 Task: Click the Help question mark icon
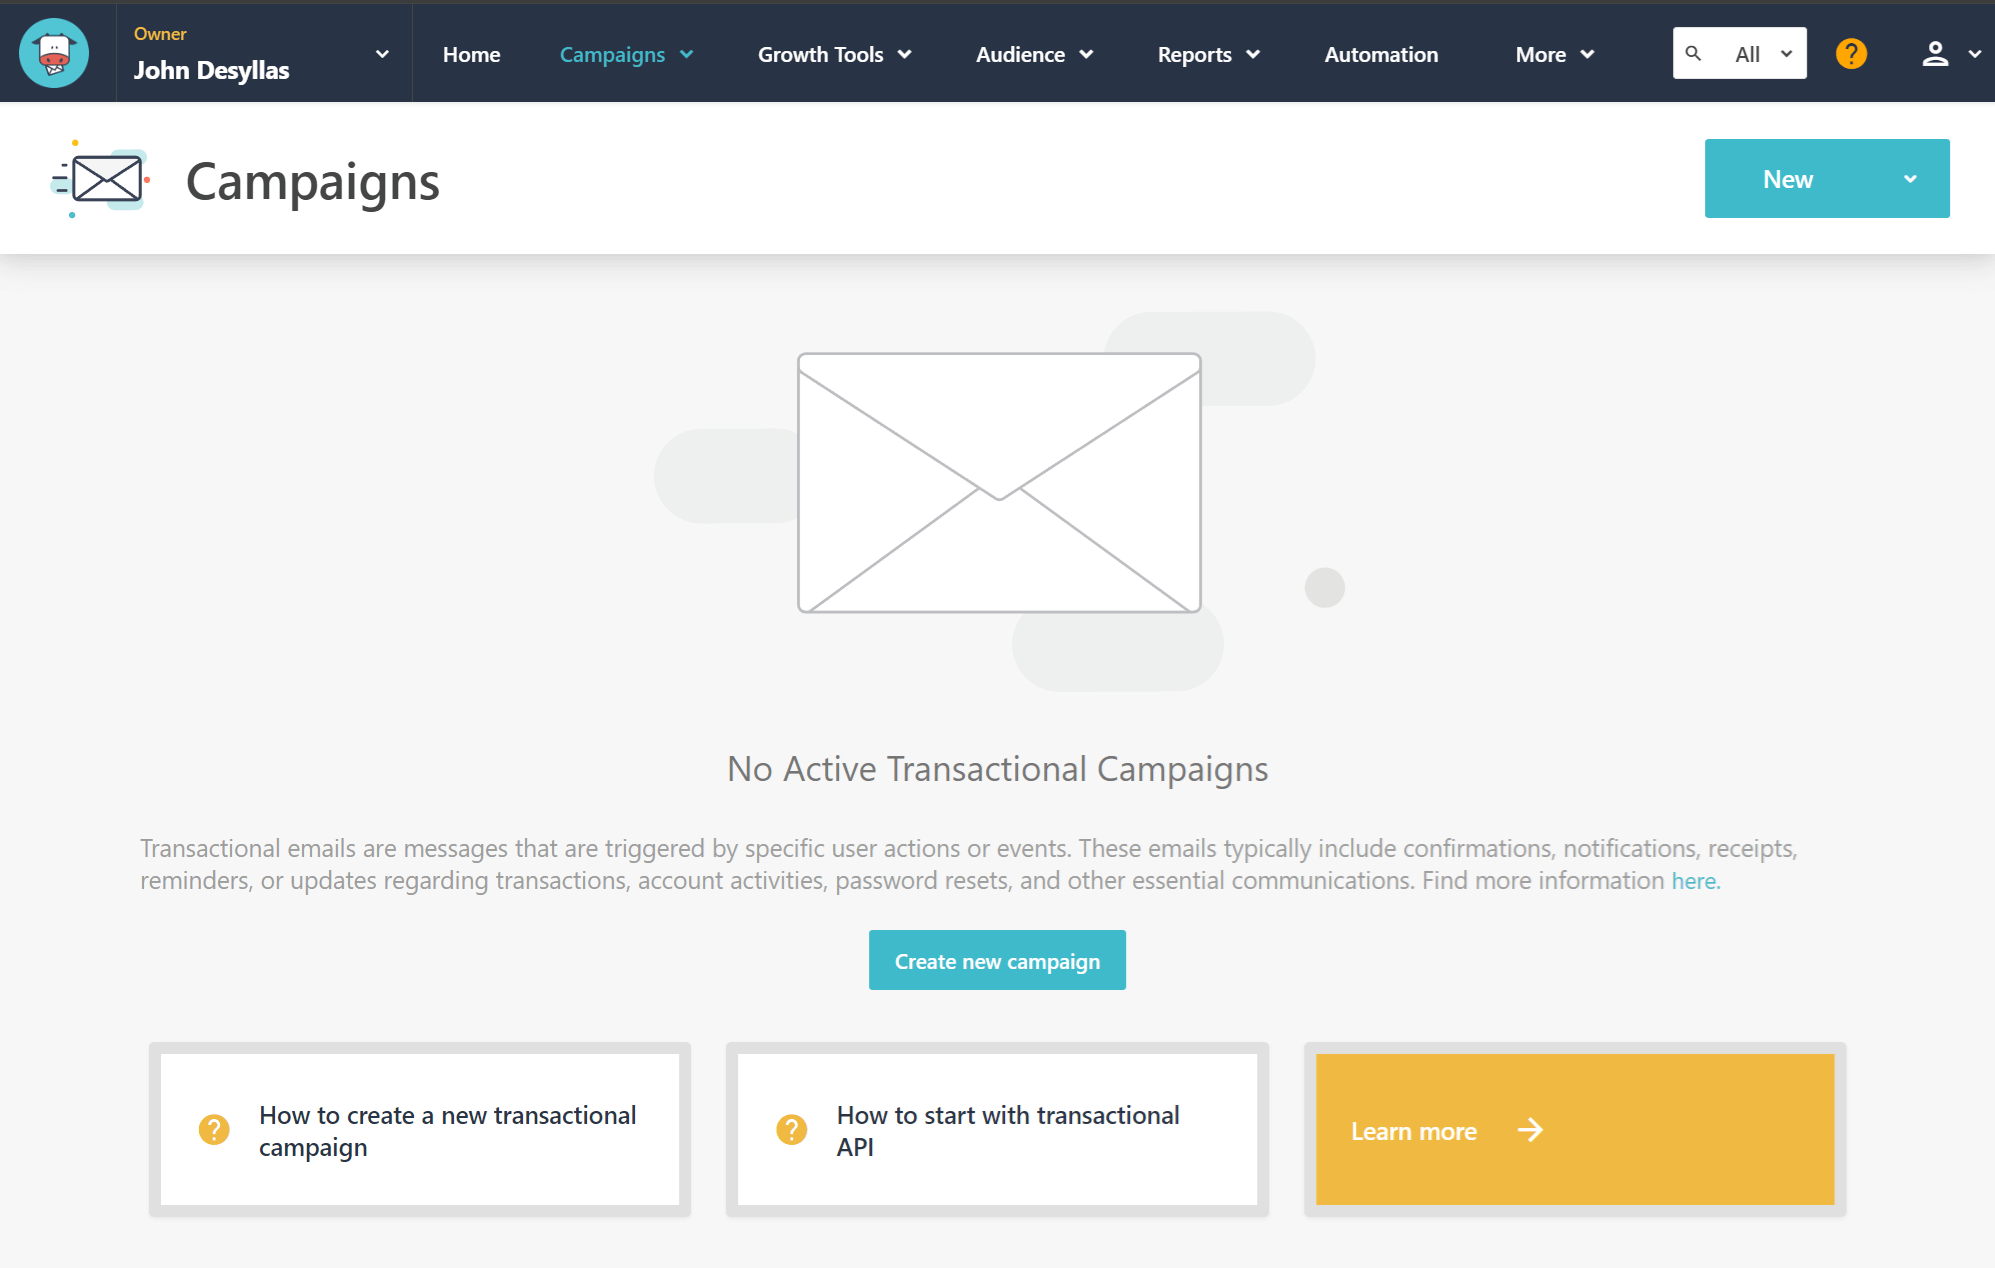[x=1852, y=54]
